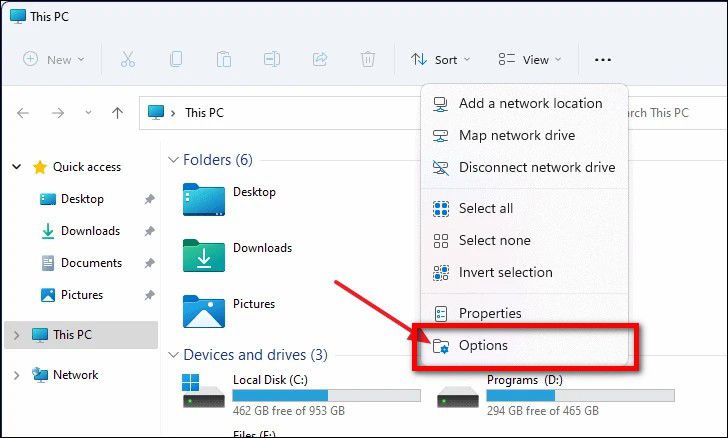Select Pictures in Quick access sidebar
This screenshot has height=438, width=728.
pyautogui.click(x=82, y=295)
